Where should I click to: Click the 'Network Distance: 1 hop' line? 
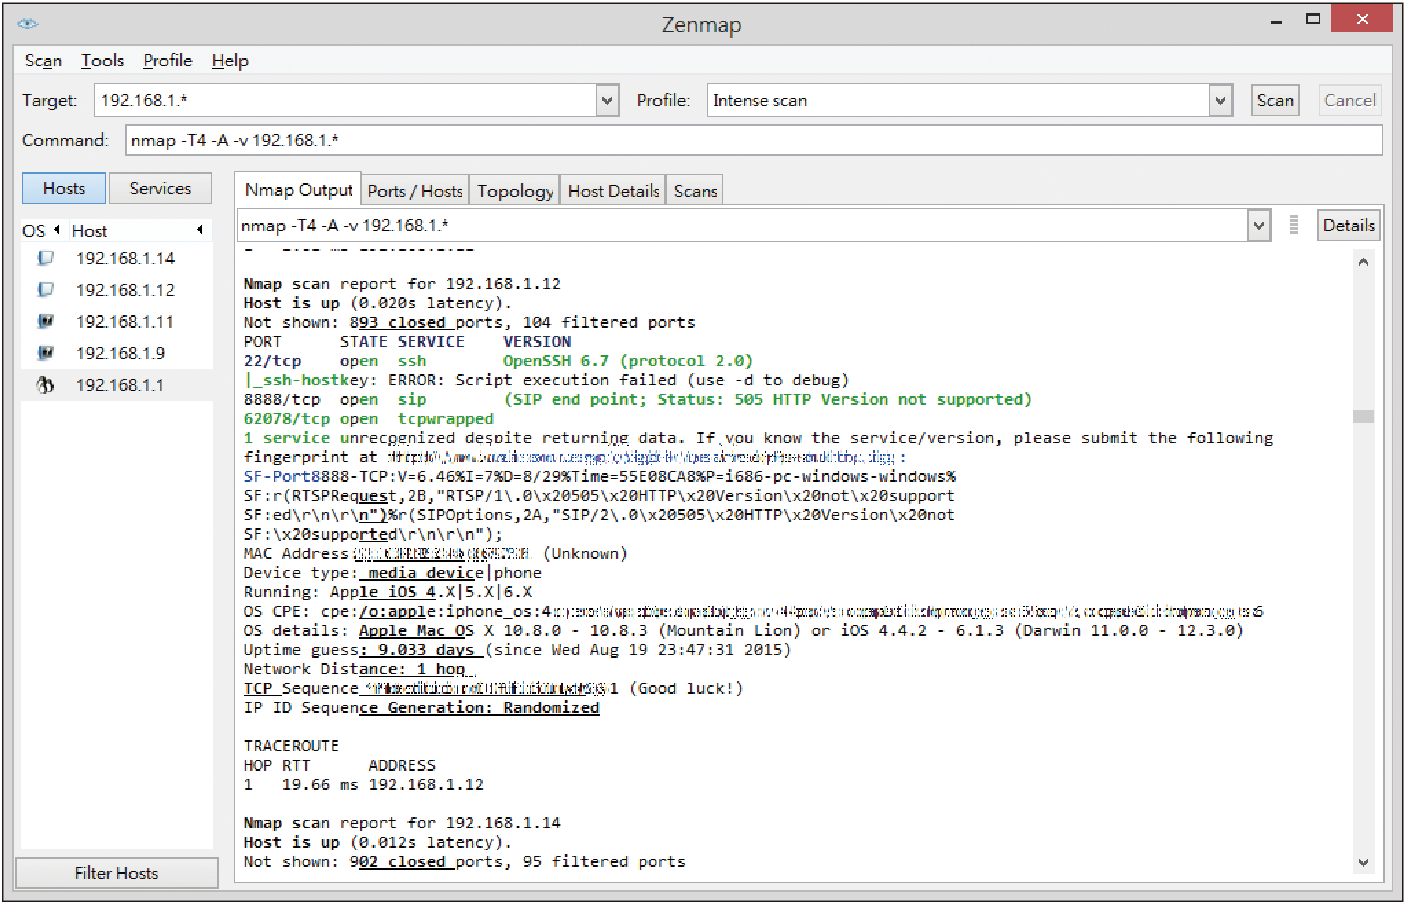point(355,669)
